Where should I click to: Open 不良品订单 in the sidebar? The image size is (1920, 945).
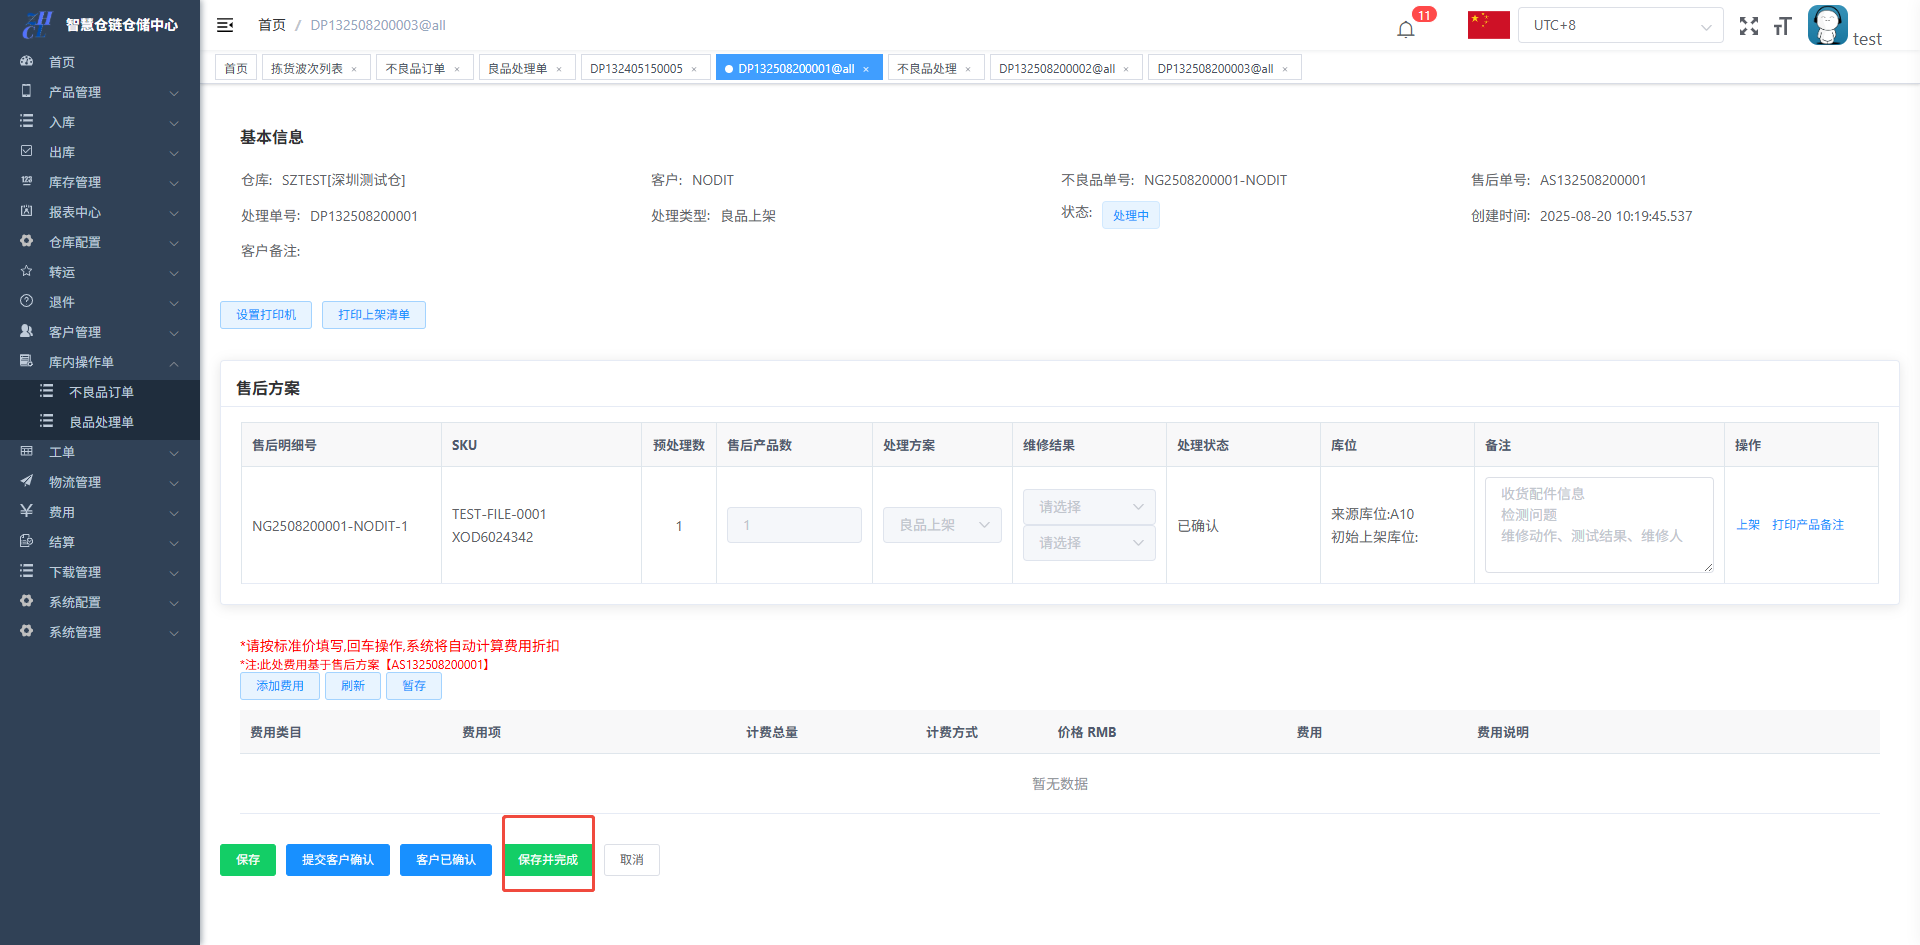tap(101, 392)
